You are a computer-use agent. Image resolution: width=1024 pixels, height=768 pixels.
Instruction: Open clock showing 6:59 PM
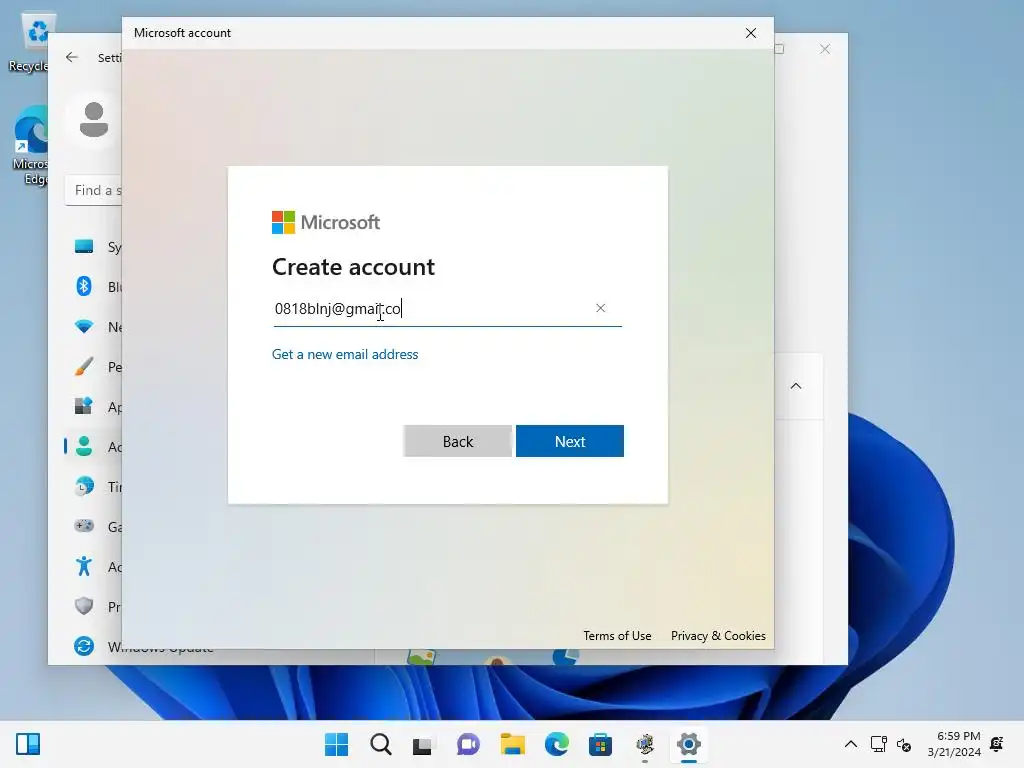[x=954, y=744]
